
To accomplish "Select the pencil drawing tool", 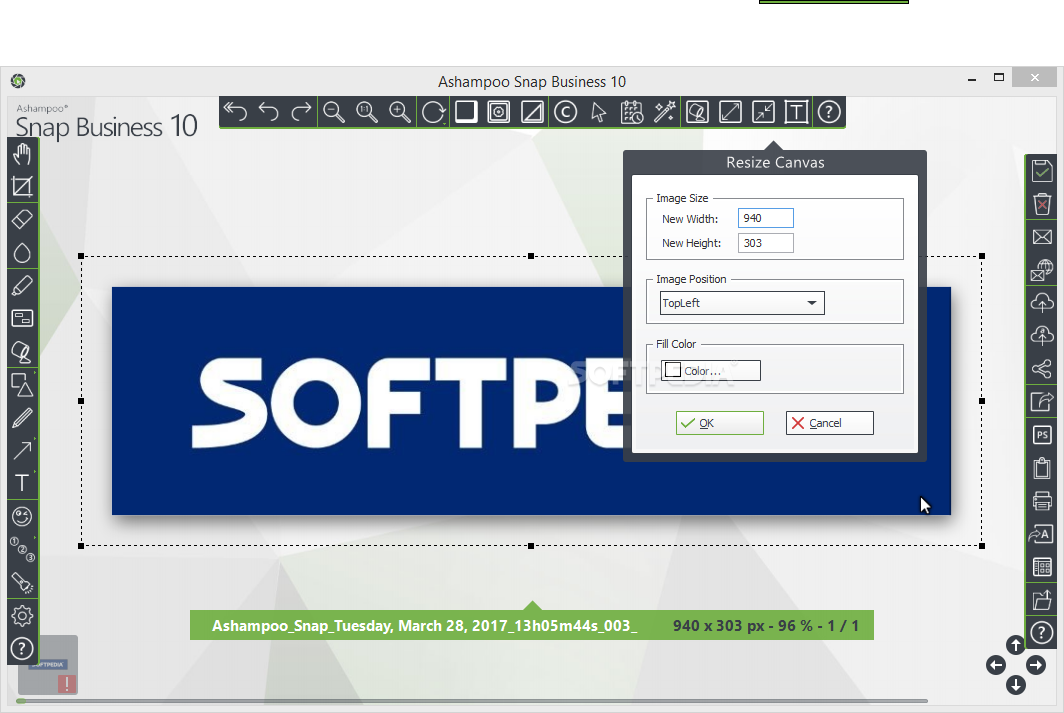I will (22, 418).
